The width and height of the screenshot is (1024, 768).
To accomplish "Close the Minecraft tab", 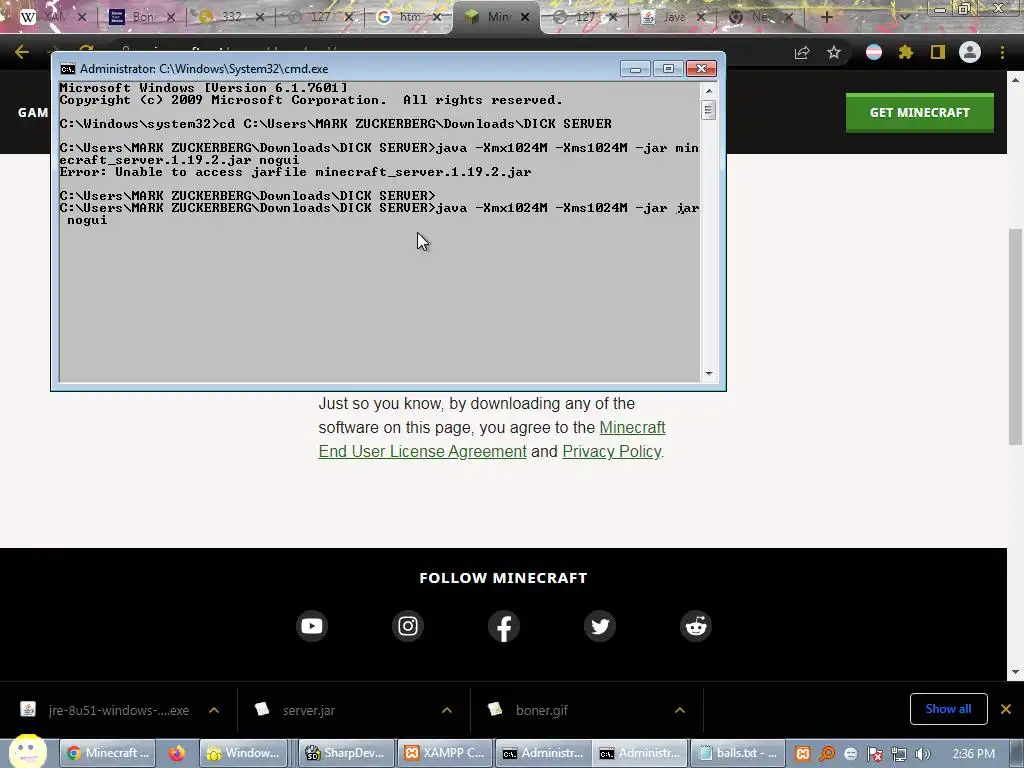I will pyautogui.click(x=524, y=17).
